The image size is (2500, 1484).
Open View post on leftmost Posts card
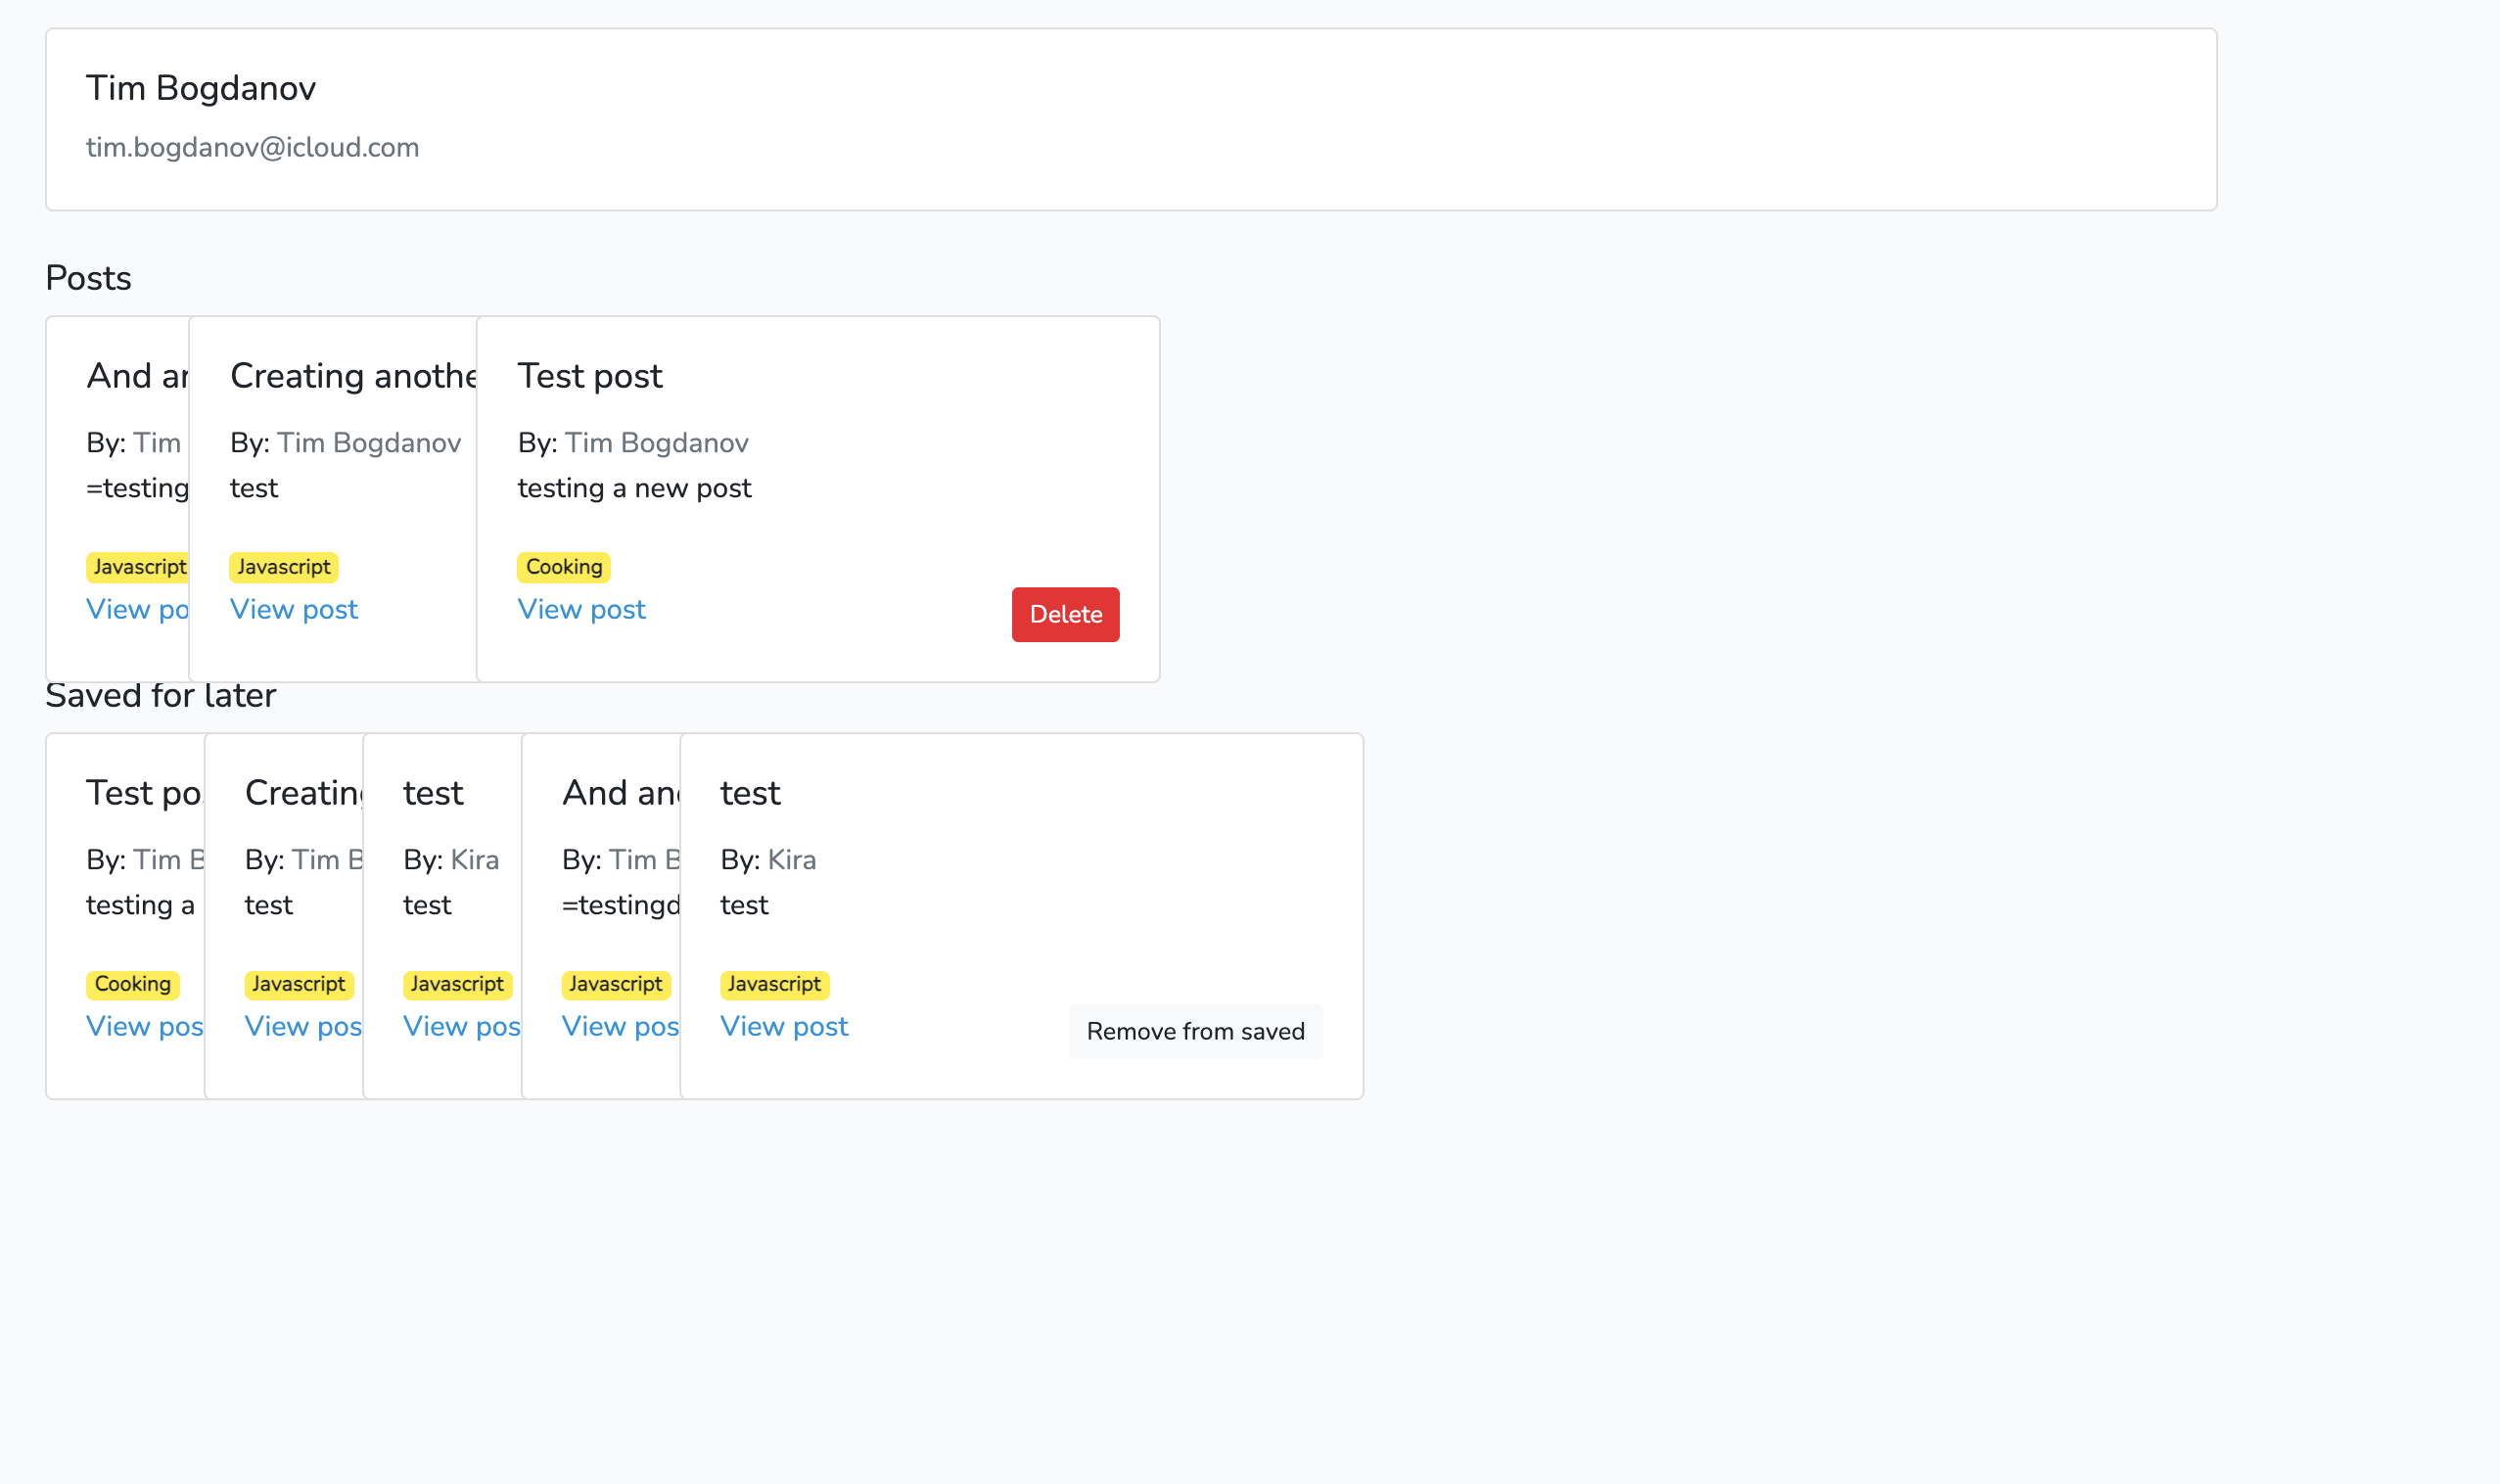pos(135,609)
